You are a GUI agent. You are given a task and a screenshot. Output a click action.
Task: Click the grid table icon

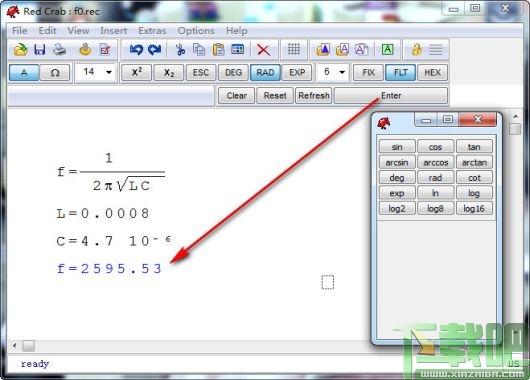click(x=294, y=49)
